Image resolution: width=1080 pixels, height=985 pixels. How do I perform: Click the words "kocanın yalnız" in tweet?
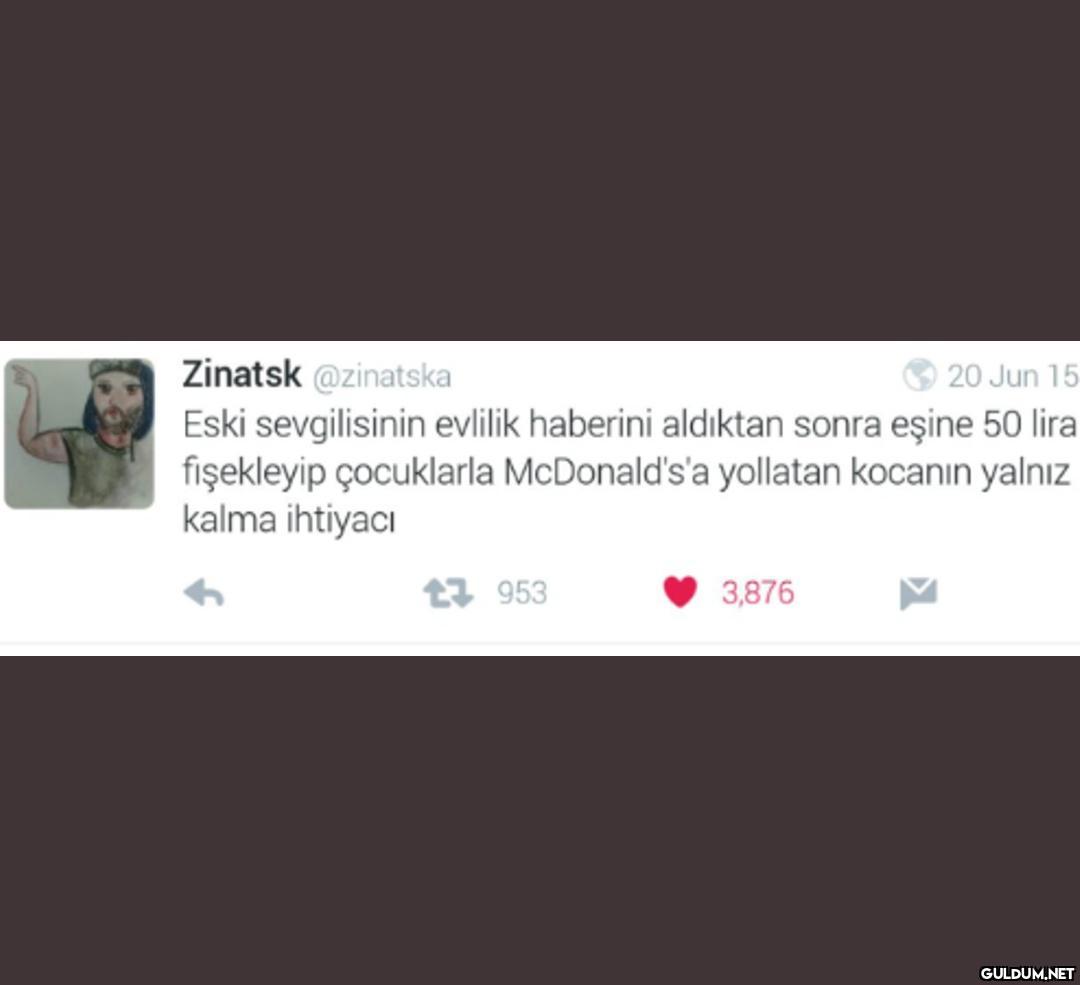(960, 473)
